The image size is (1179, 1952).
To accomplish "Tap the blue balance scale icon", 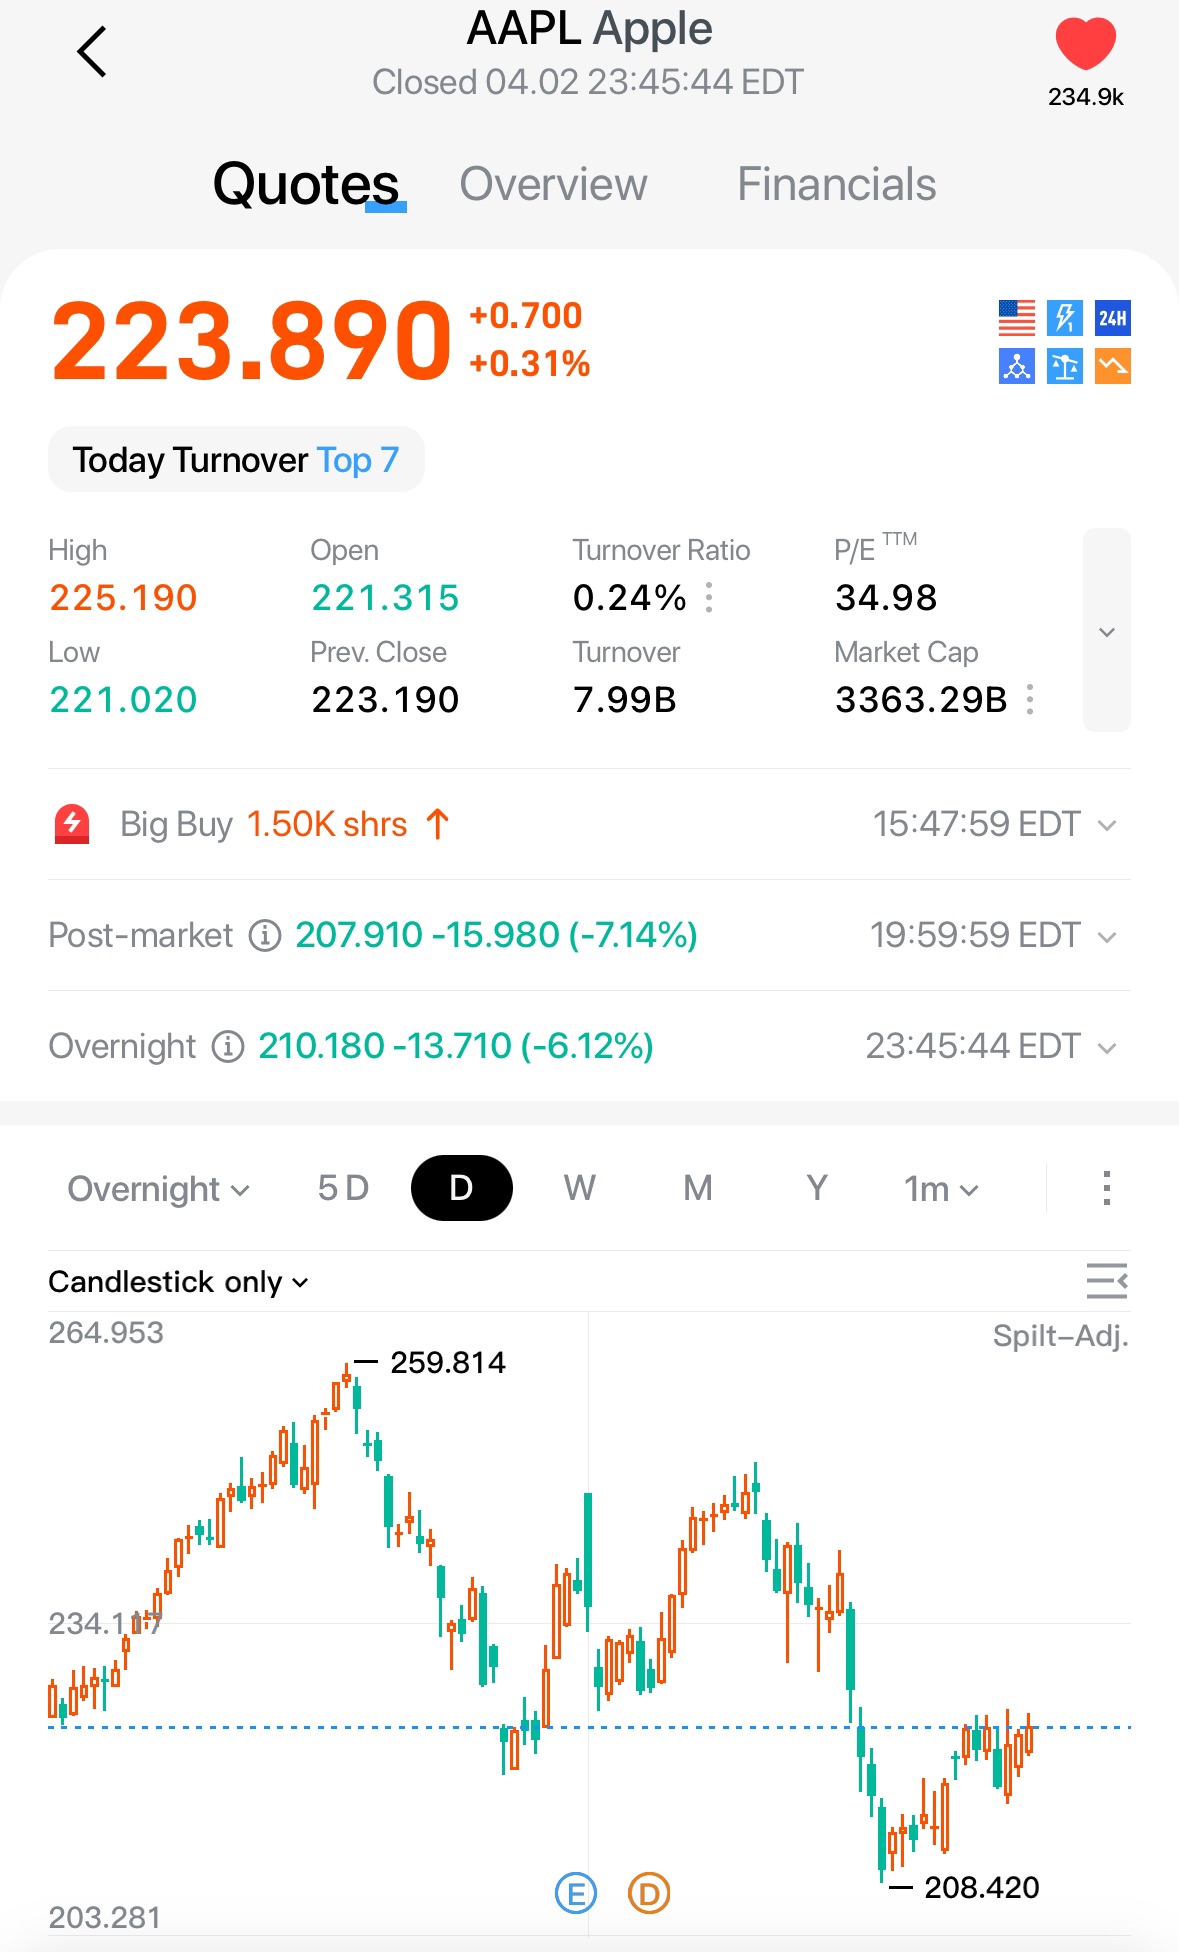I will [x=1064, y=366].
